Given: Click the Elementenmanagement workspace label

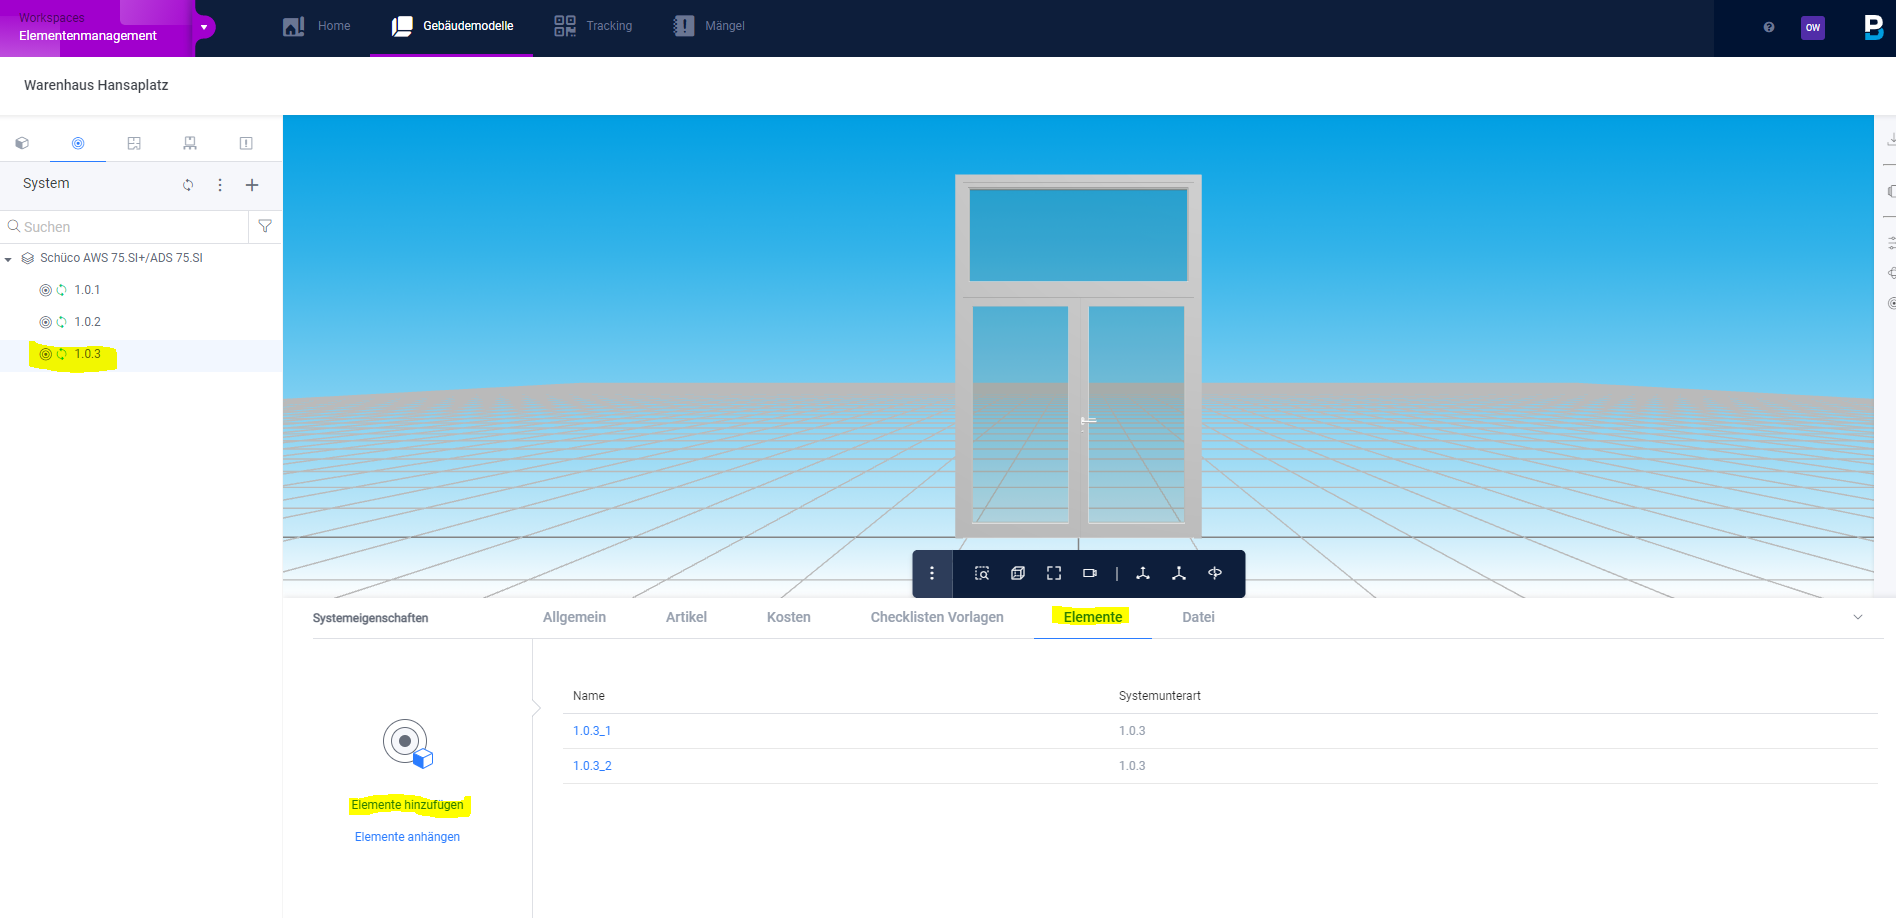Looking at the screenshot, I should click(88, 36).
